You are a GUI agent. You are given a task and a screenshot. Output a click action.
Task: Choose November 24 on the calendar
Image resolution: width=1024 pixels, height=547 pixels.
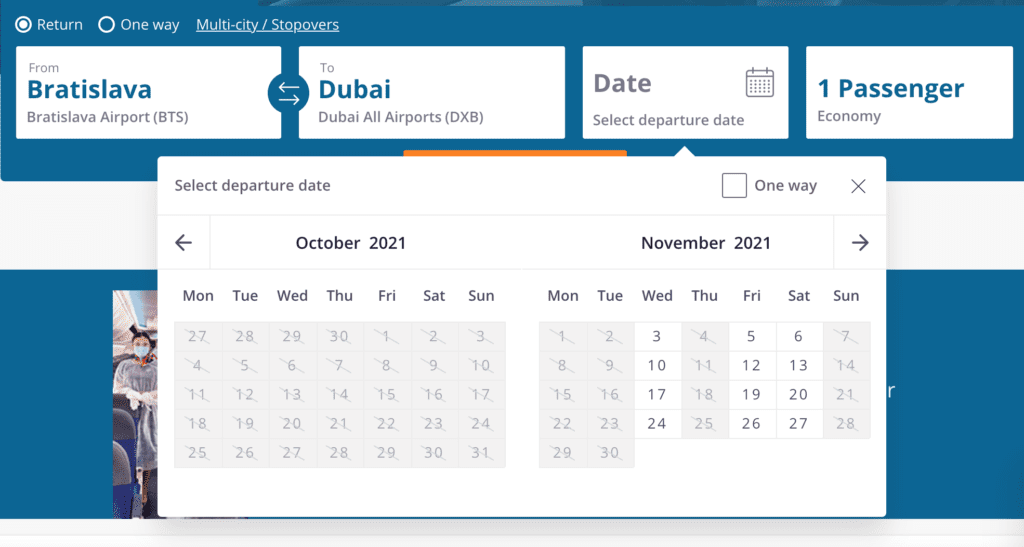click(657, 424)
